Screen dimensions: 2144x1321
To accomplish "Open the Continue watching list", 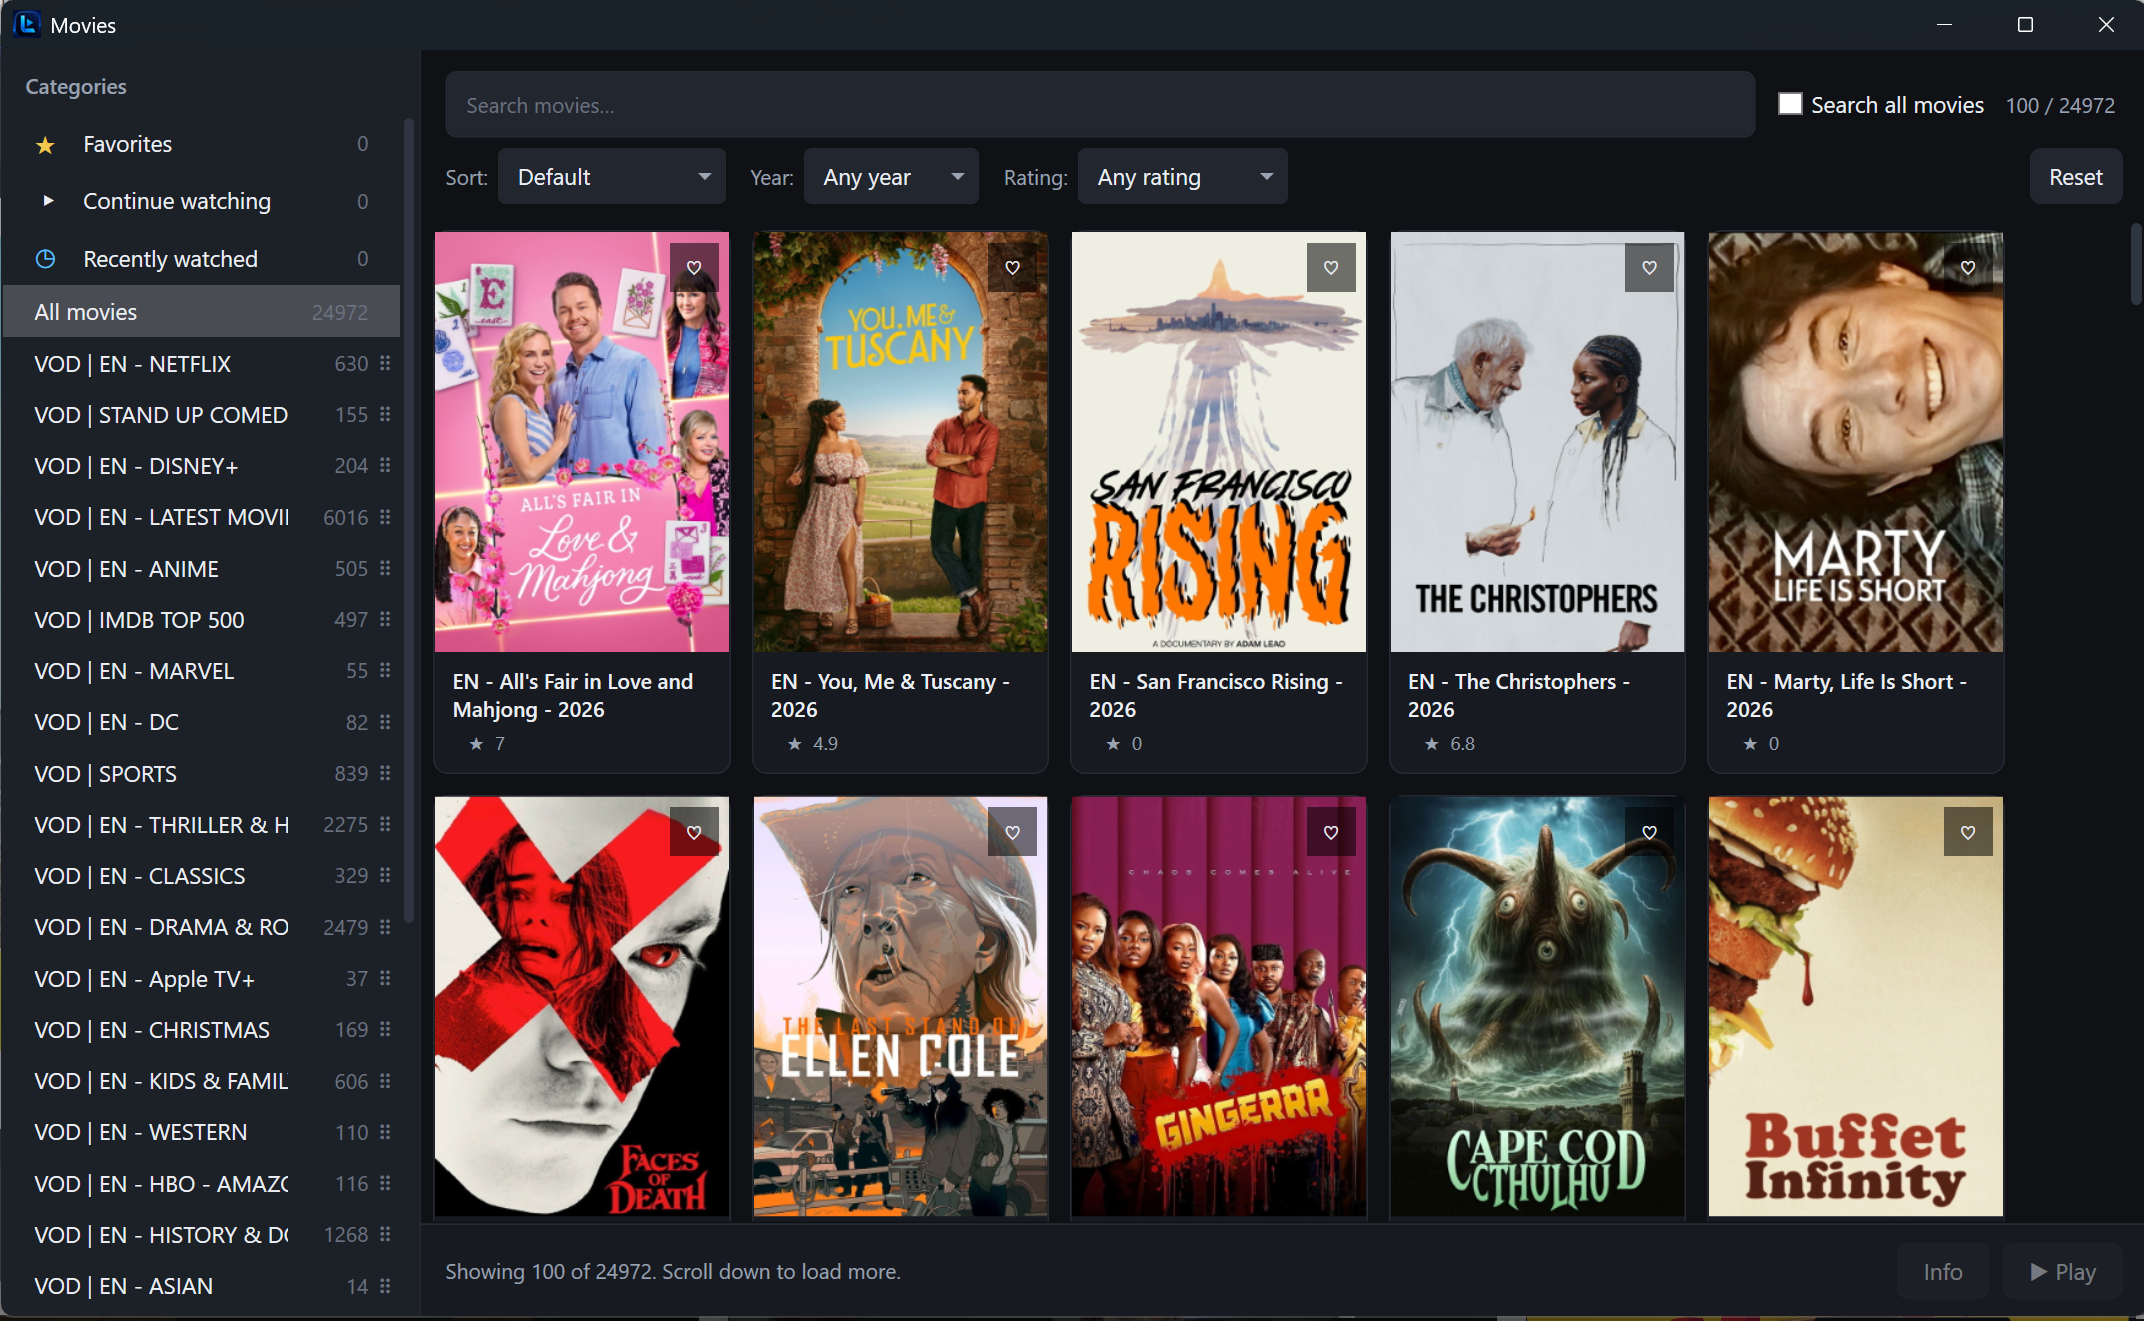I will 201,201.
